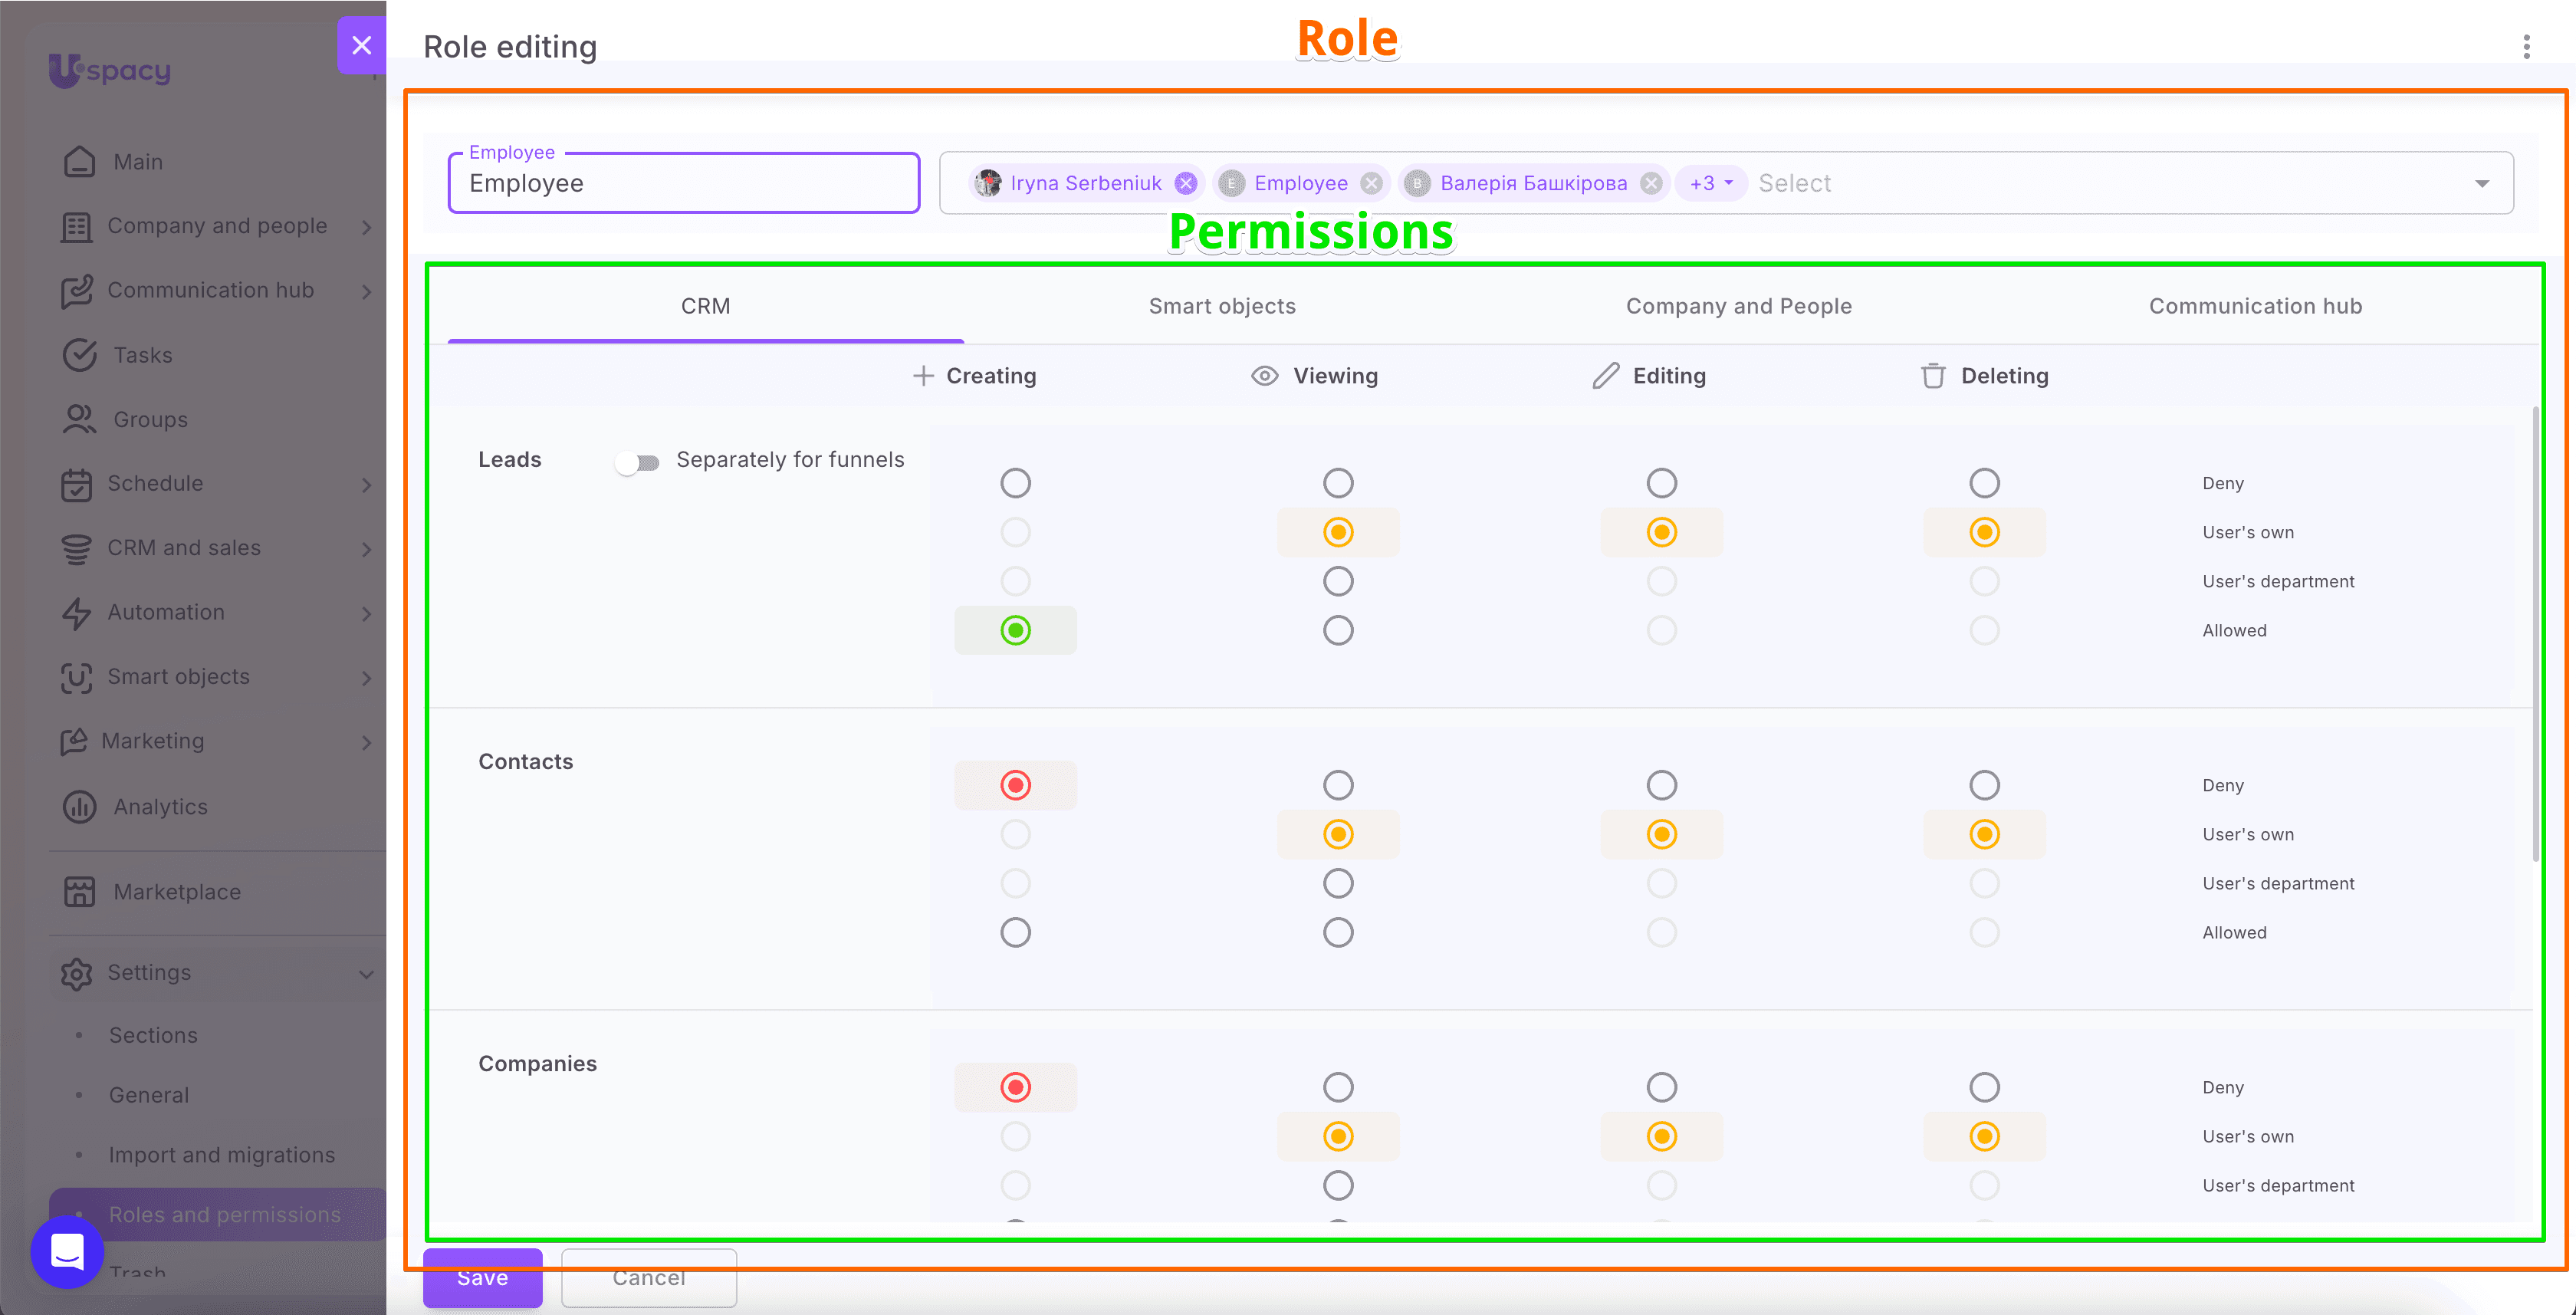Select Deny for Leads Creating
The height and width of the screenshot is (1315, 2576).
(x=1015, y=483)
